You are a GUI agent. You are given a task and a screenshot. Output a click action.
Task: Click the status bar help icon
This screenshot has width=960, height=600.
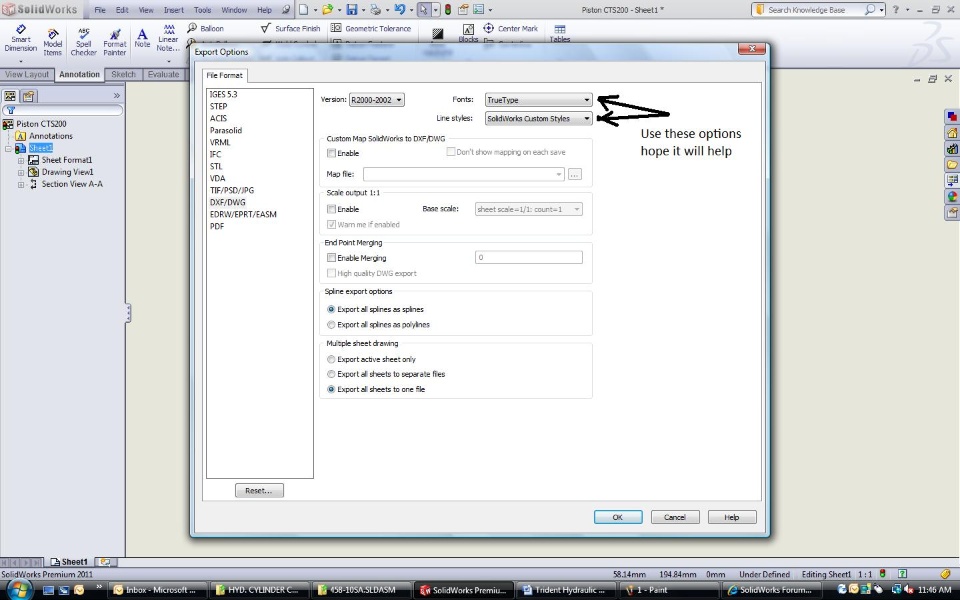902,574
